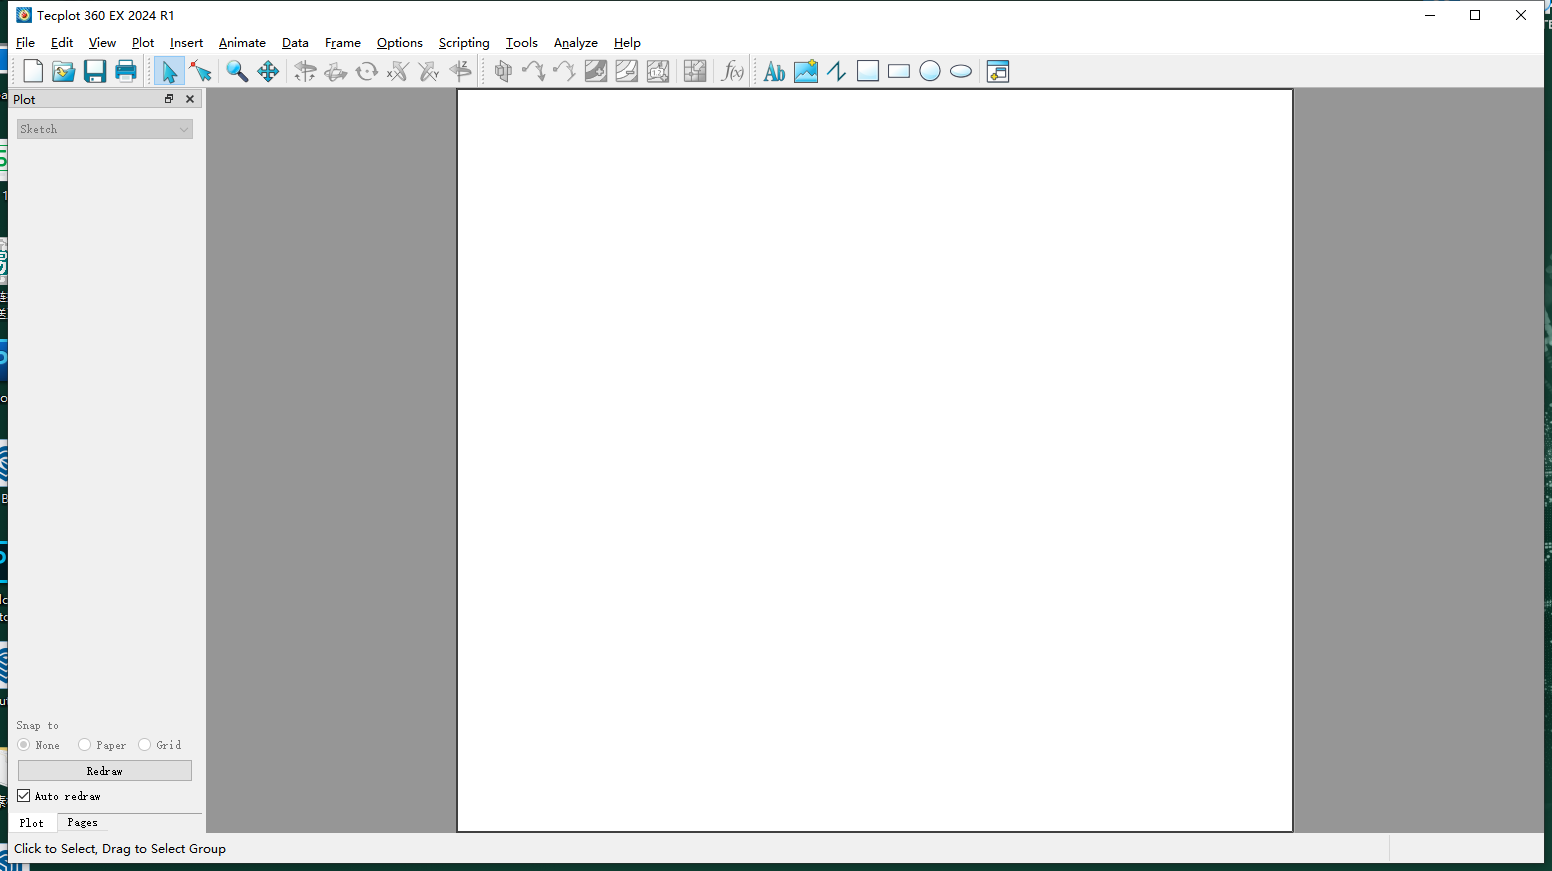Switch to the Plot sidebar tab

pos(32,823)
